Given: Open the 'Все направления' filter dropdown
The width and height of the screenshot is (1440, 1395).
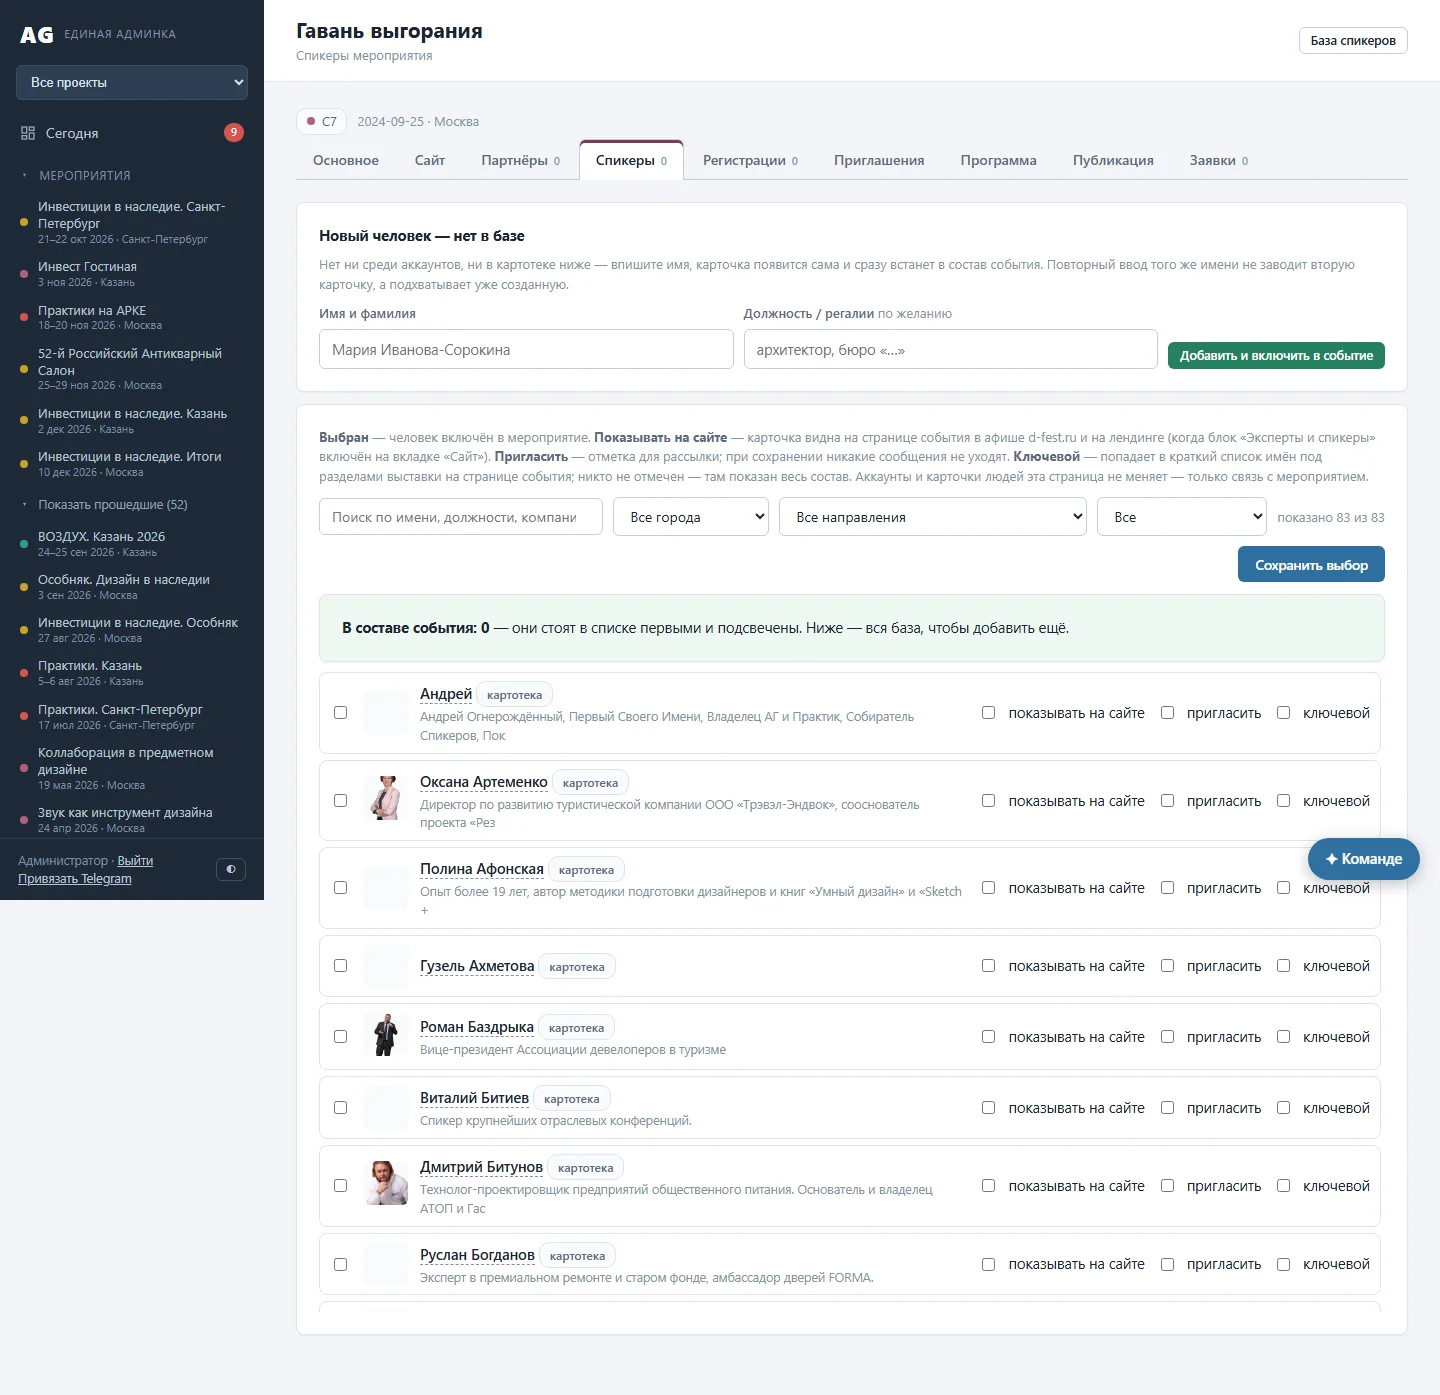Looking at the screenshot, I should (933, 517).
